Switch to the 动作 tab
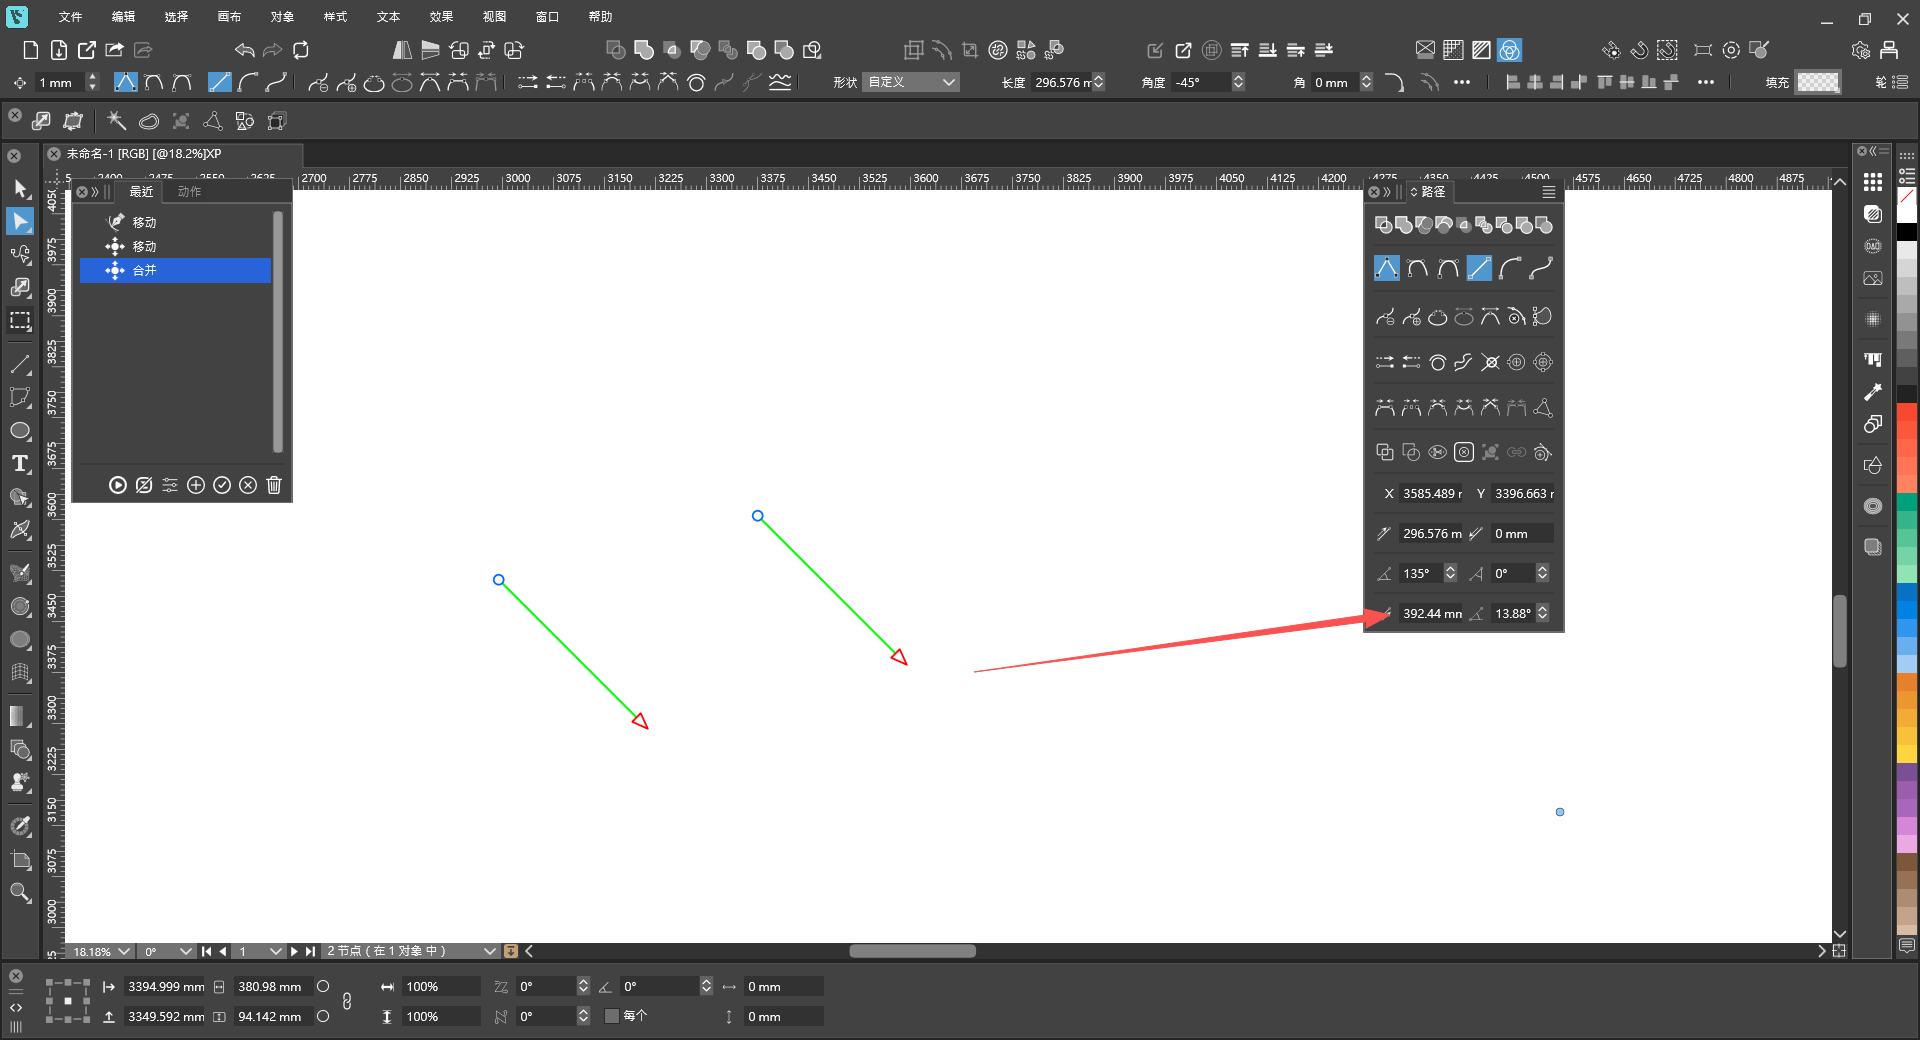 (189, 191)
